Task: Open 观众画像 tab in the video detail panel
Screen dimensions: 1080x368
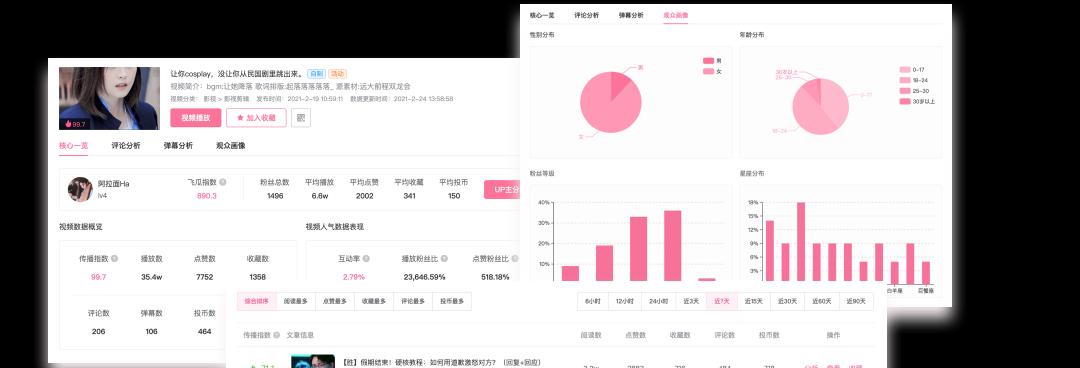Action: (231, 145)
